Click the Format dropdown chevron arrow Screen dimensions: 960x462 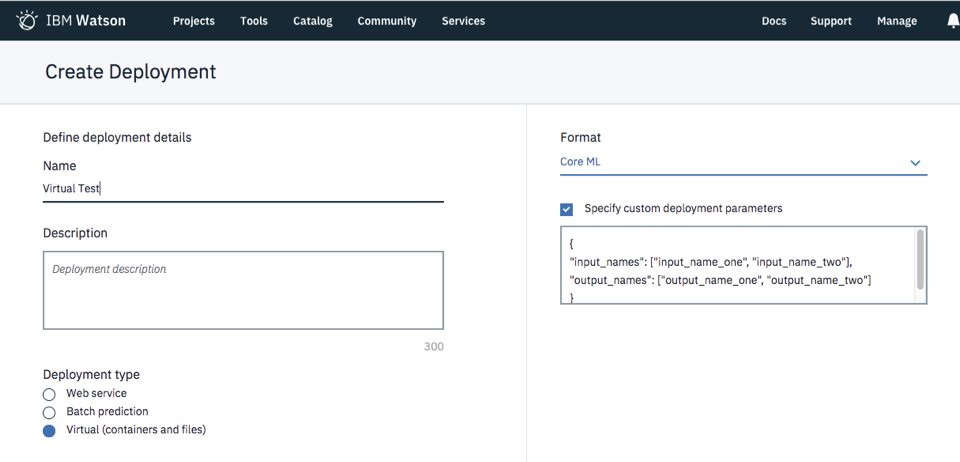tap(915, 163)
